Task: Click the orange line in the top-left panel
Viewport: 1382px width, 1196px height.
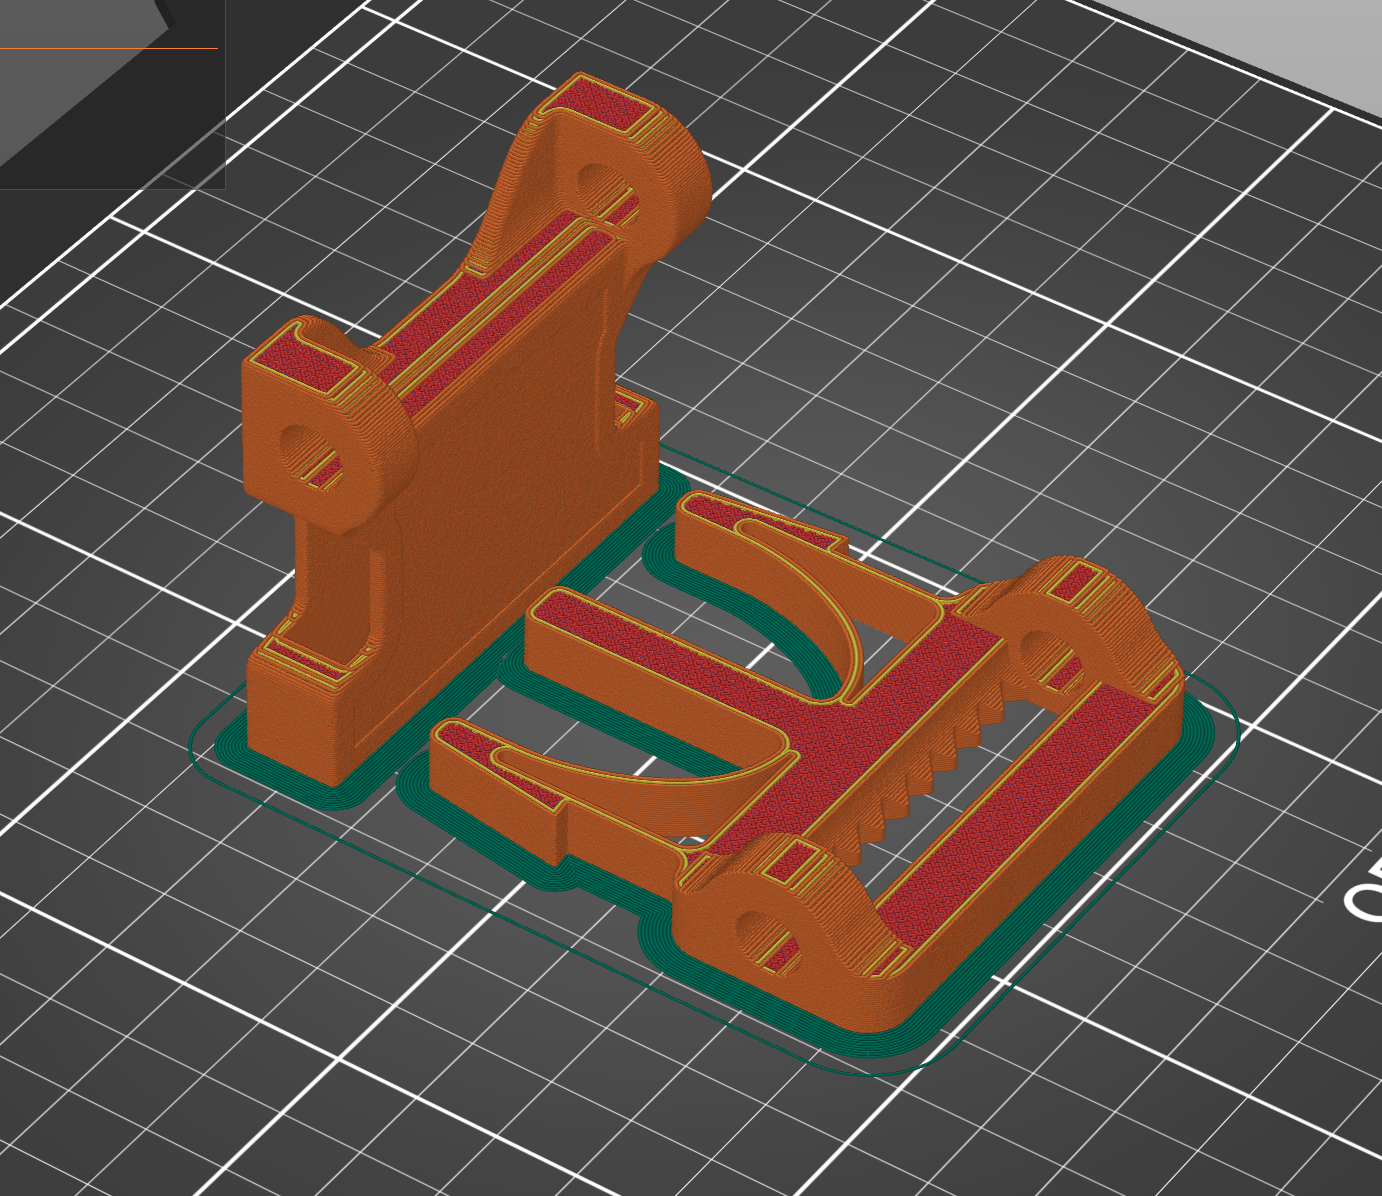Action: click(108, 48)
